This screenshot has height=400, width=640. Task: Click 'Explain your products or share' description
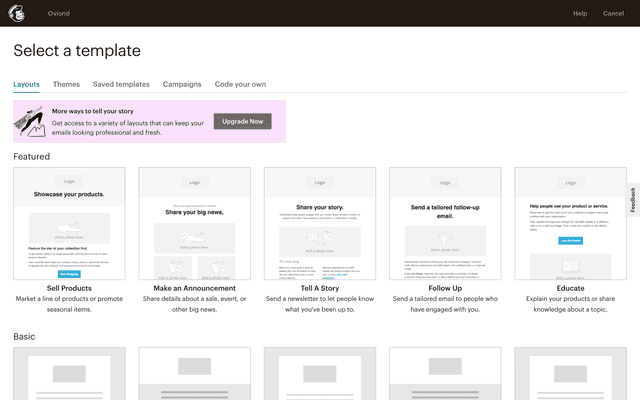pos(571,304)
